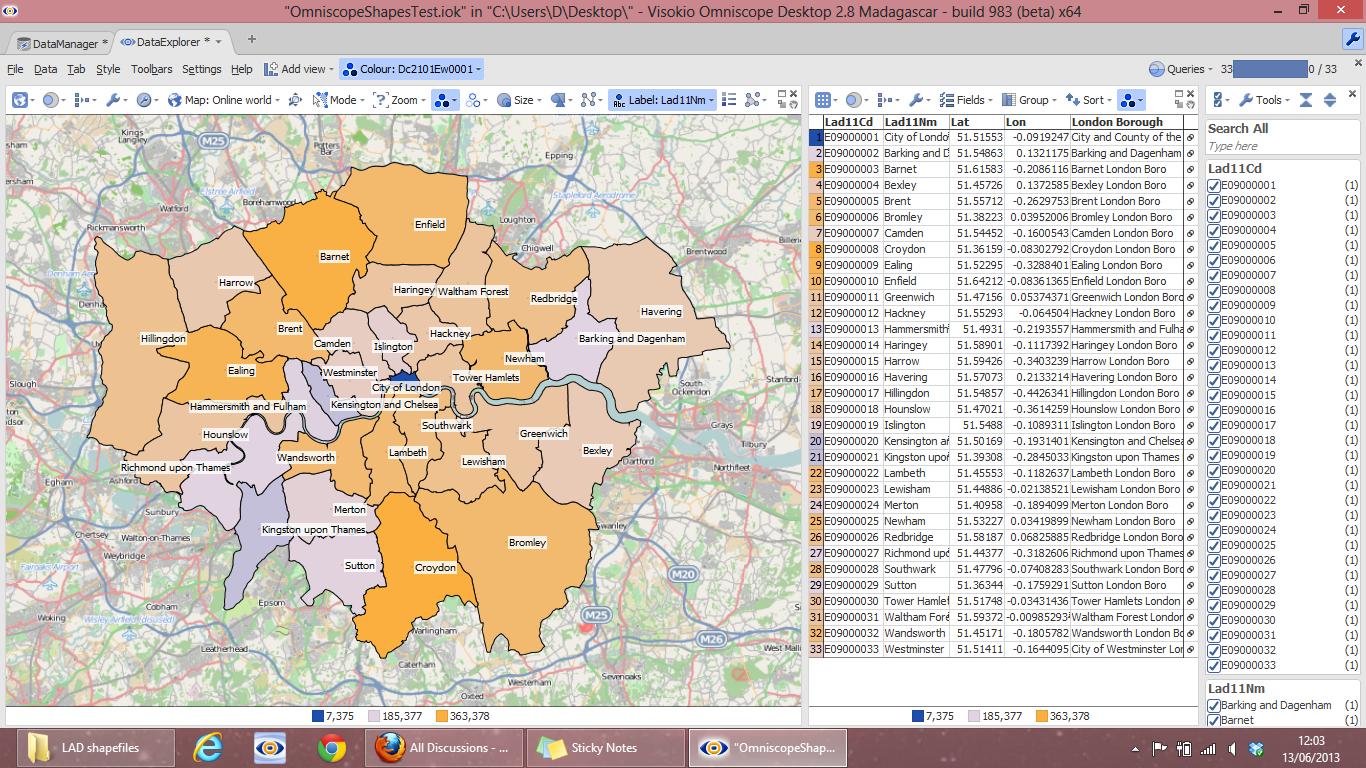Click the Sort button in table toolbar
The width and height of the screenshot is (1366, 768).
[x=1086, y=100]
